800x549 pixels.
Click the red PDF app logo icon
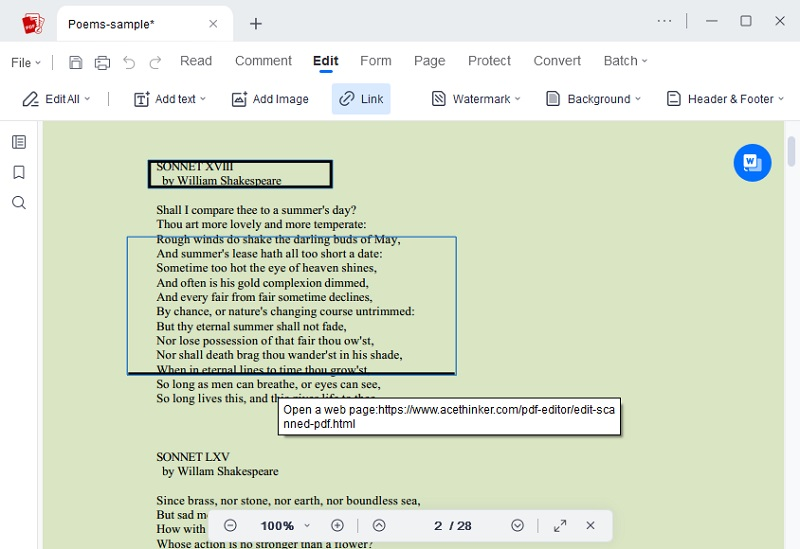point(33,23)
